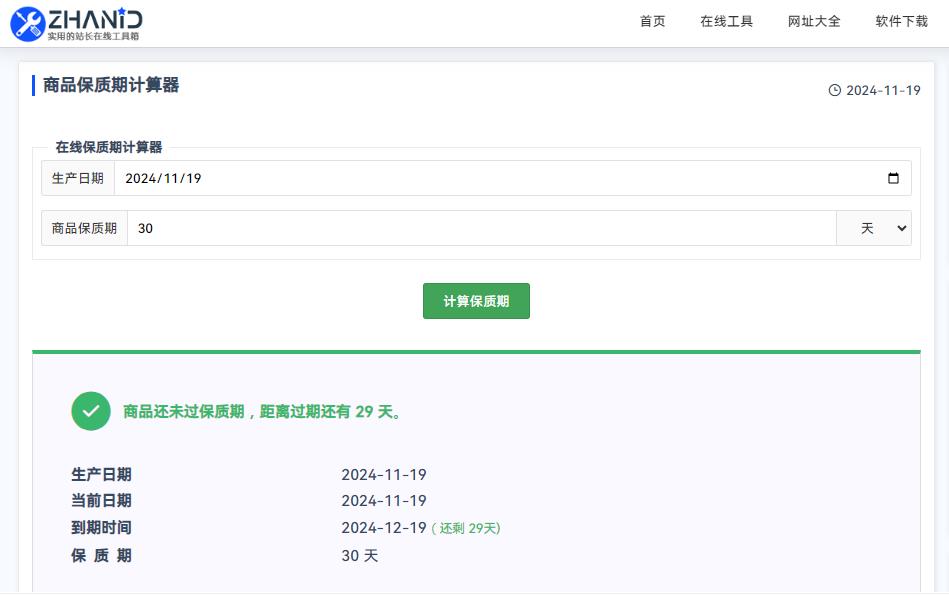Click the 到期时间 result label
This screenshot has width=949, height=595.
point(101,528)
